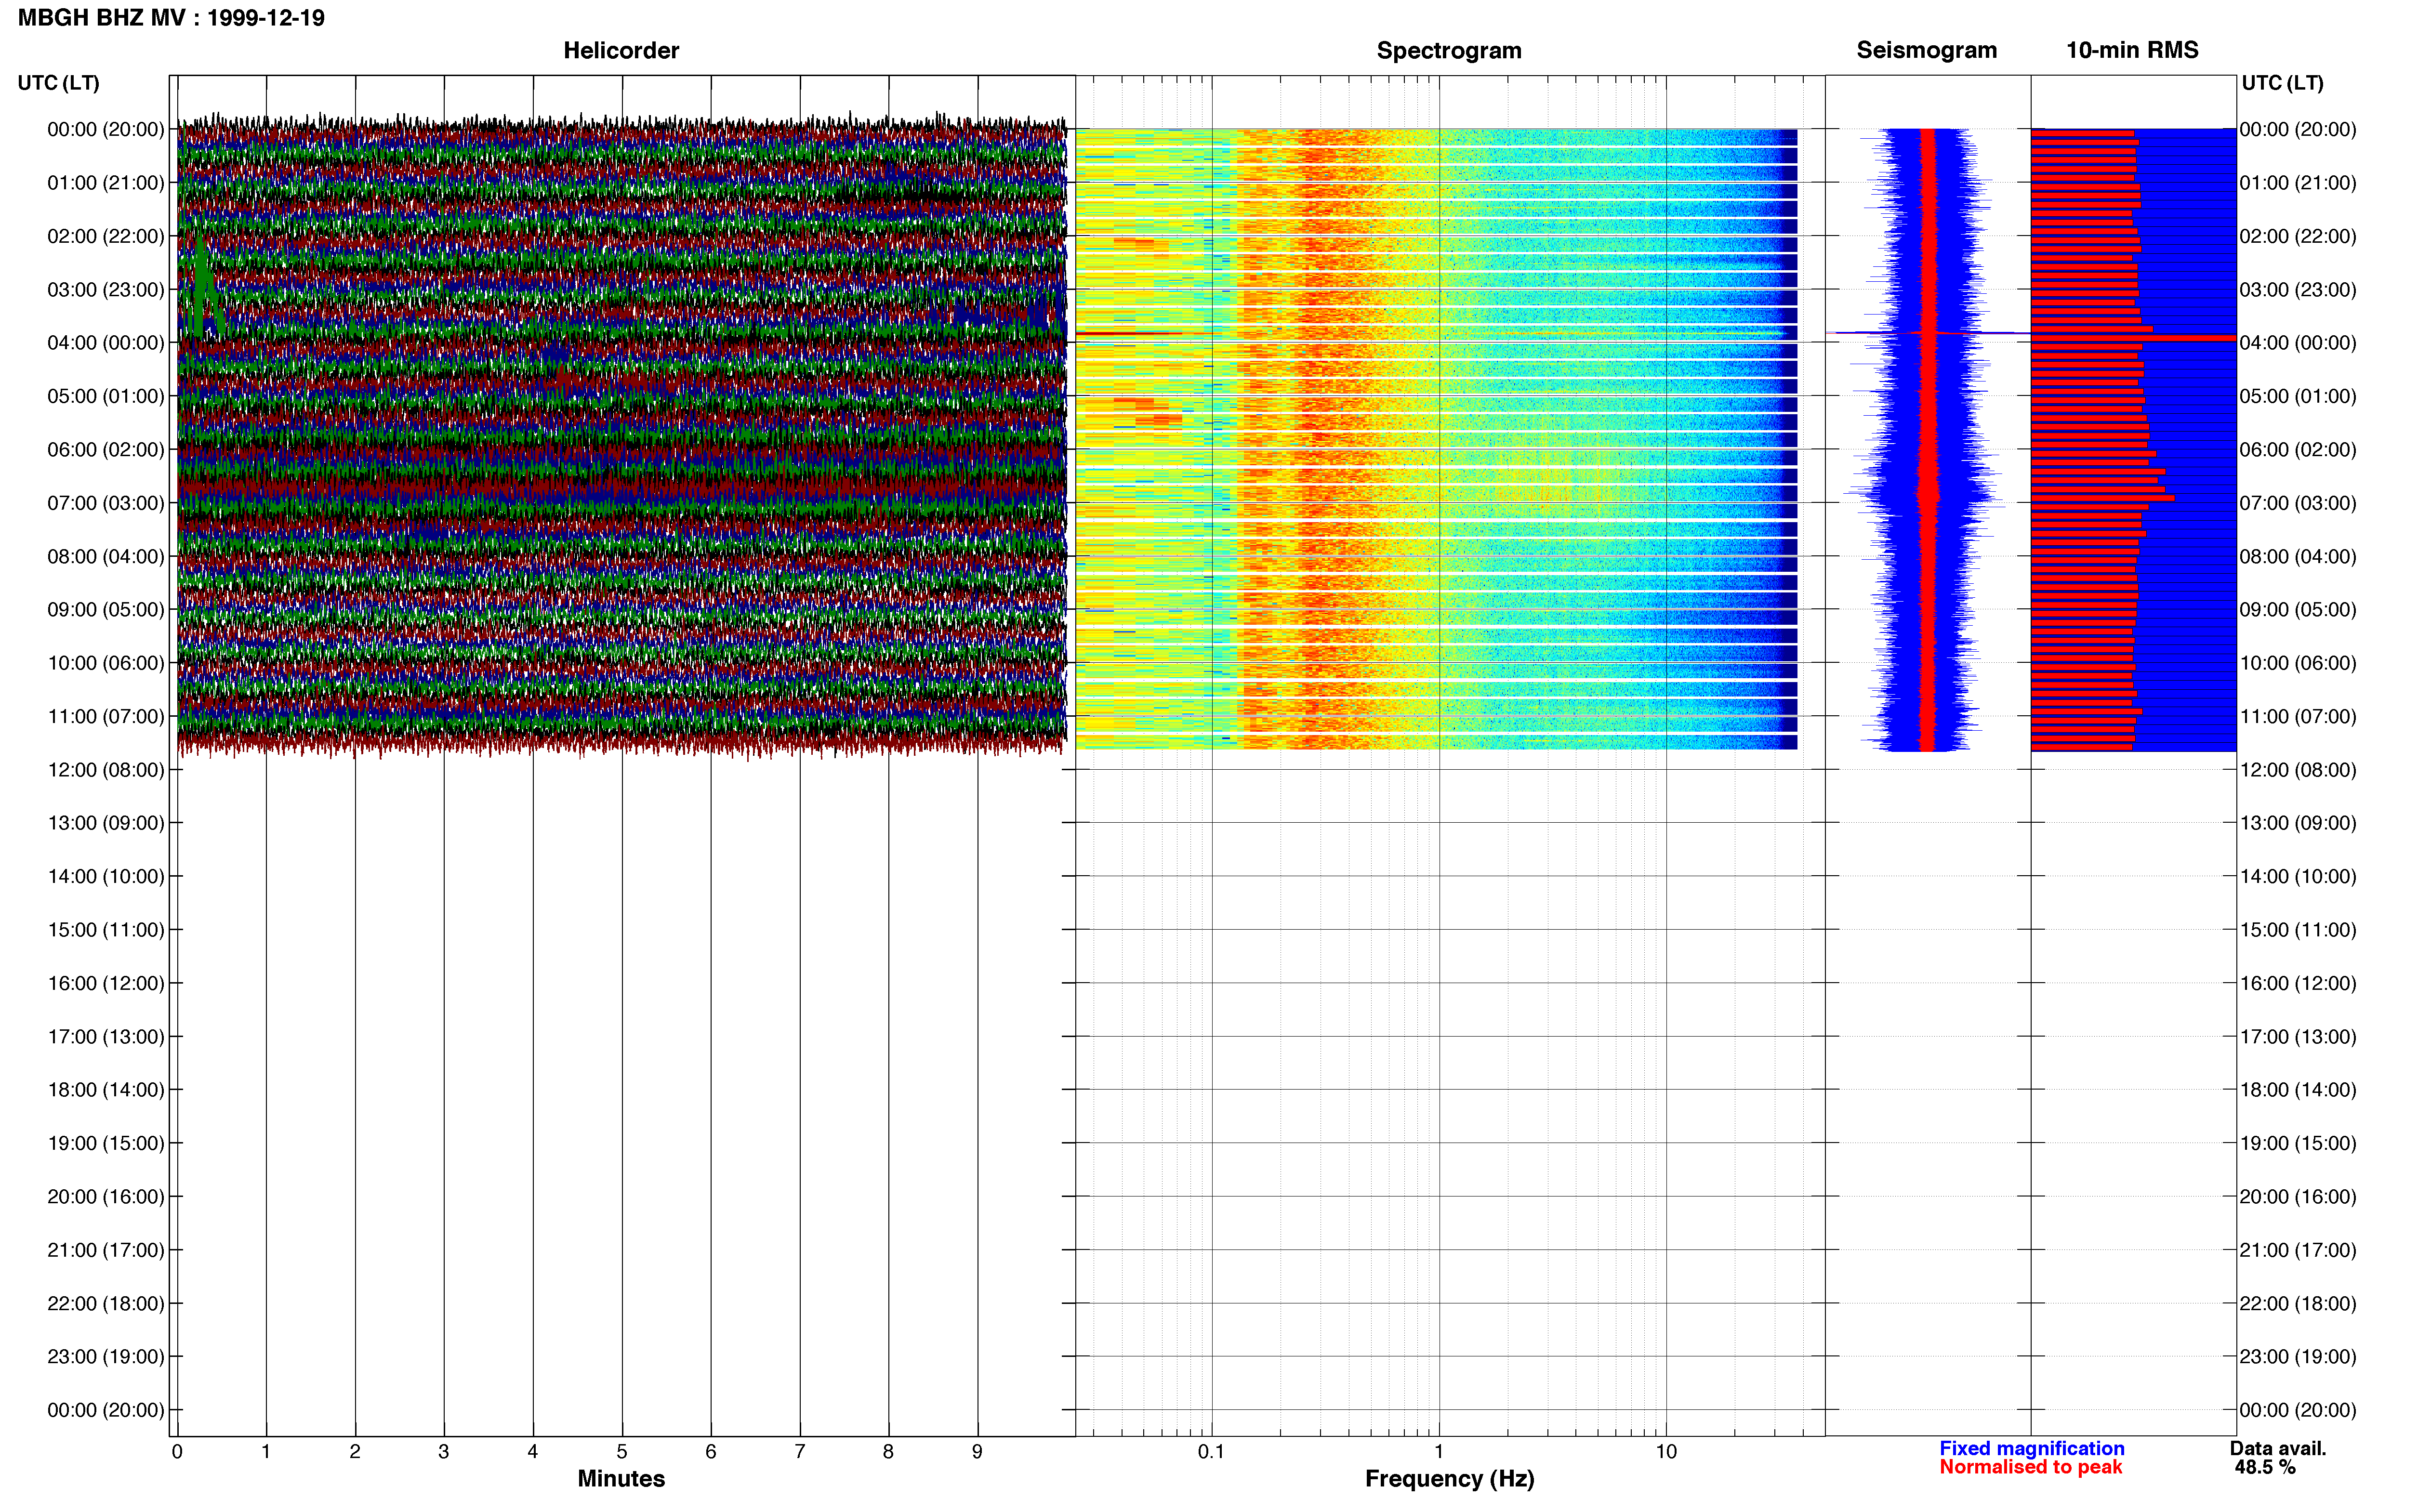Click the '1' frequency axis tick label
This screenshot has height=1512, width=2418.
[1439, 1452]
